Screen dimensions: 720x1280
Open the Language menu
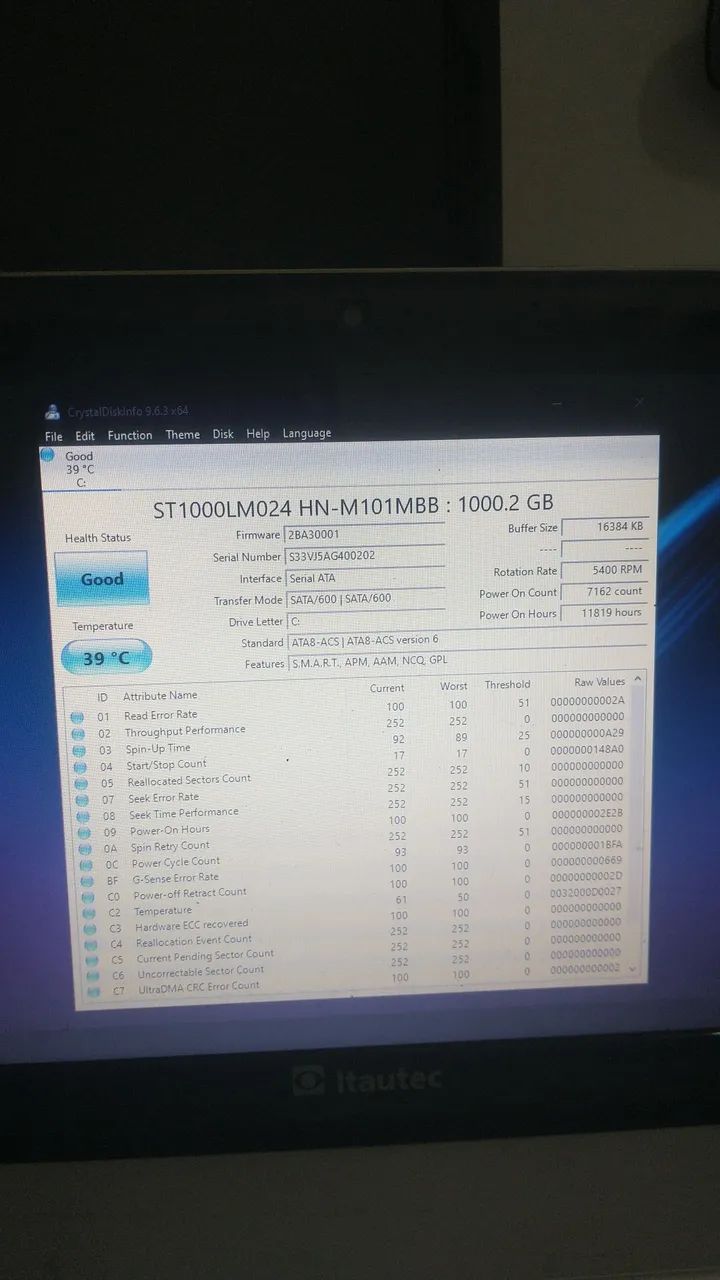coord(307,433)
